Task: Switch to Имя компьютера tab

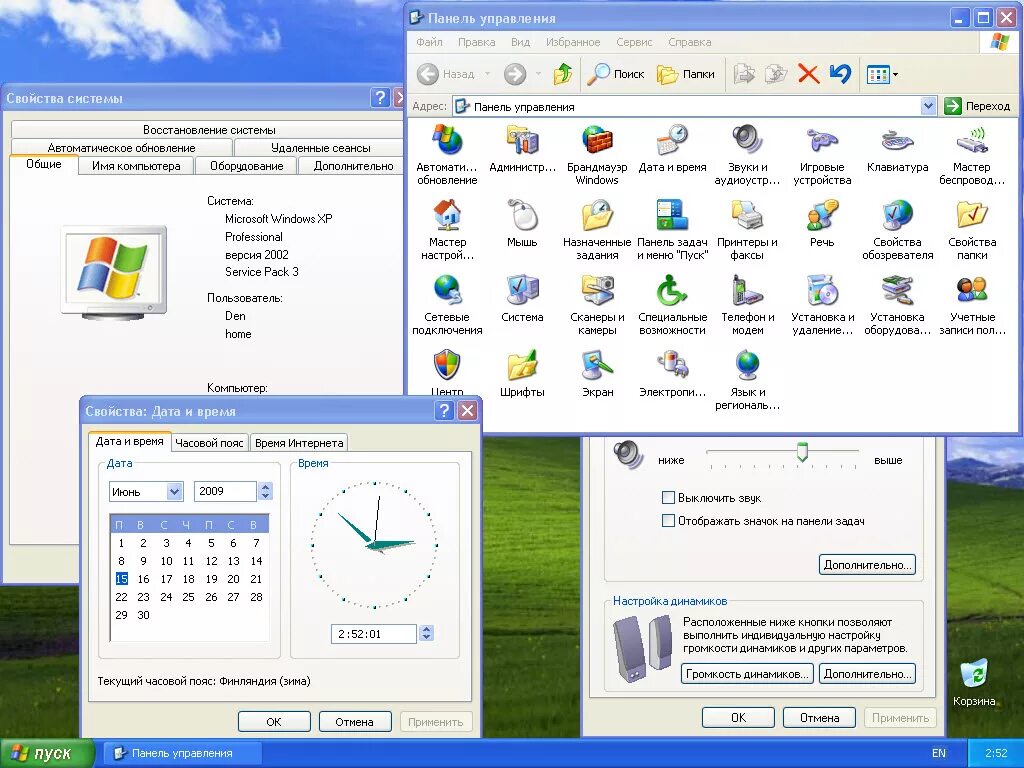Action: tap(136, 166)
